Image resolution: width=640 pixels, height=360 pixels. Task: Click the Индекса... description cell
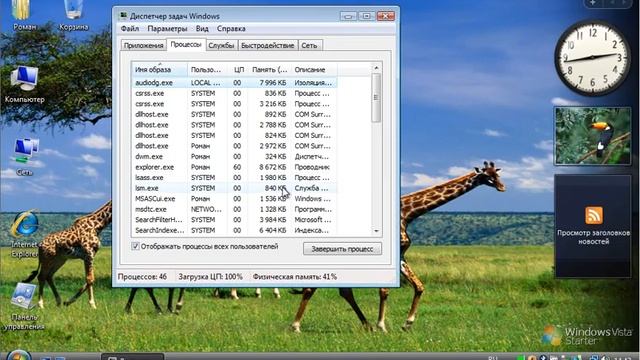[311, 230]
